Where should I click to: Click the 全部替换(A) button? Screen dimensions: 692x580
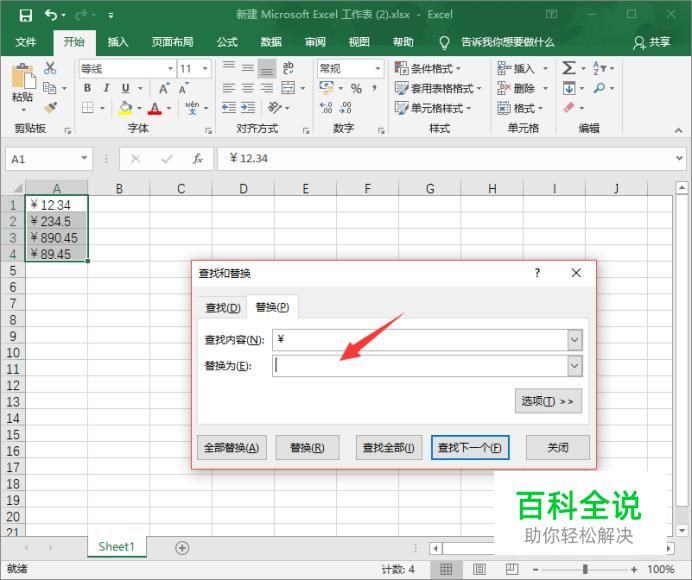click(x=232, y=448)
